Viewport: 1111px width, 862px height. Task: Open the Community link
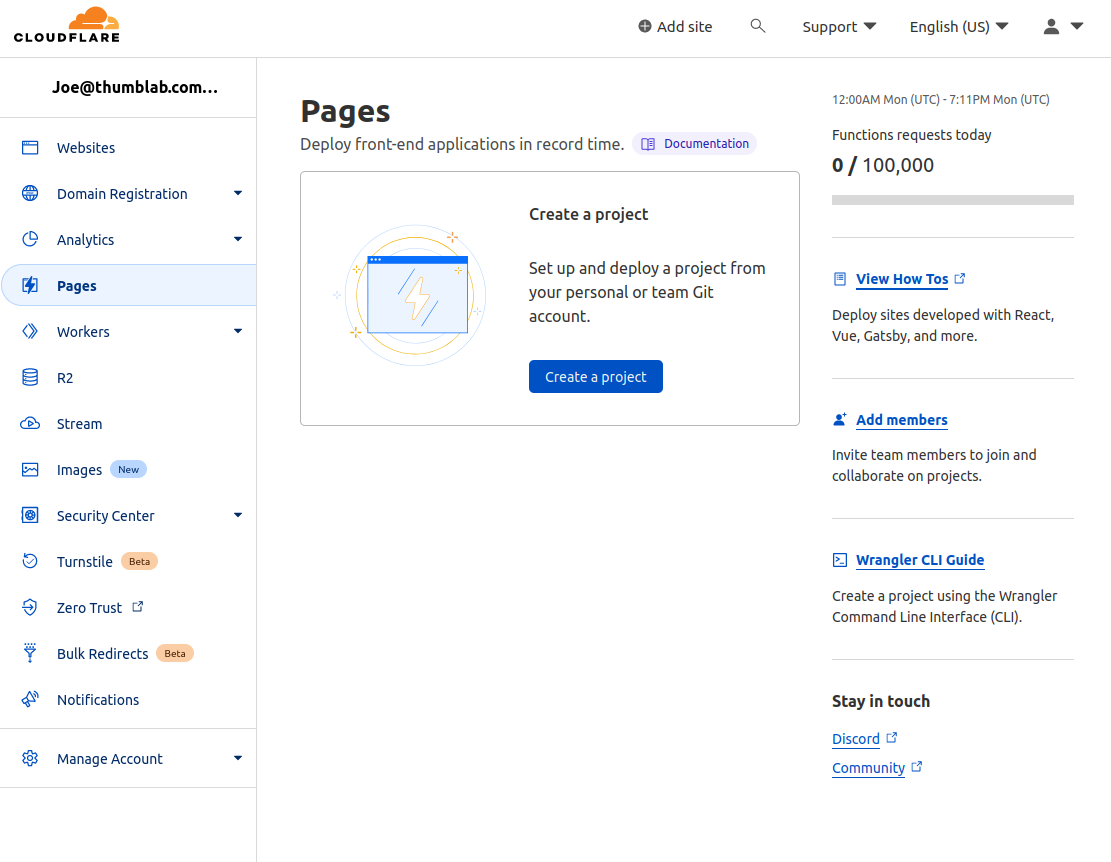(x=868, y=768)
